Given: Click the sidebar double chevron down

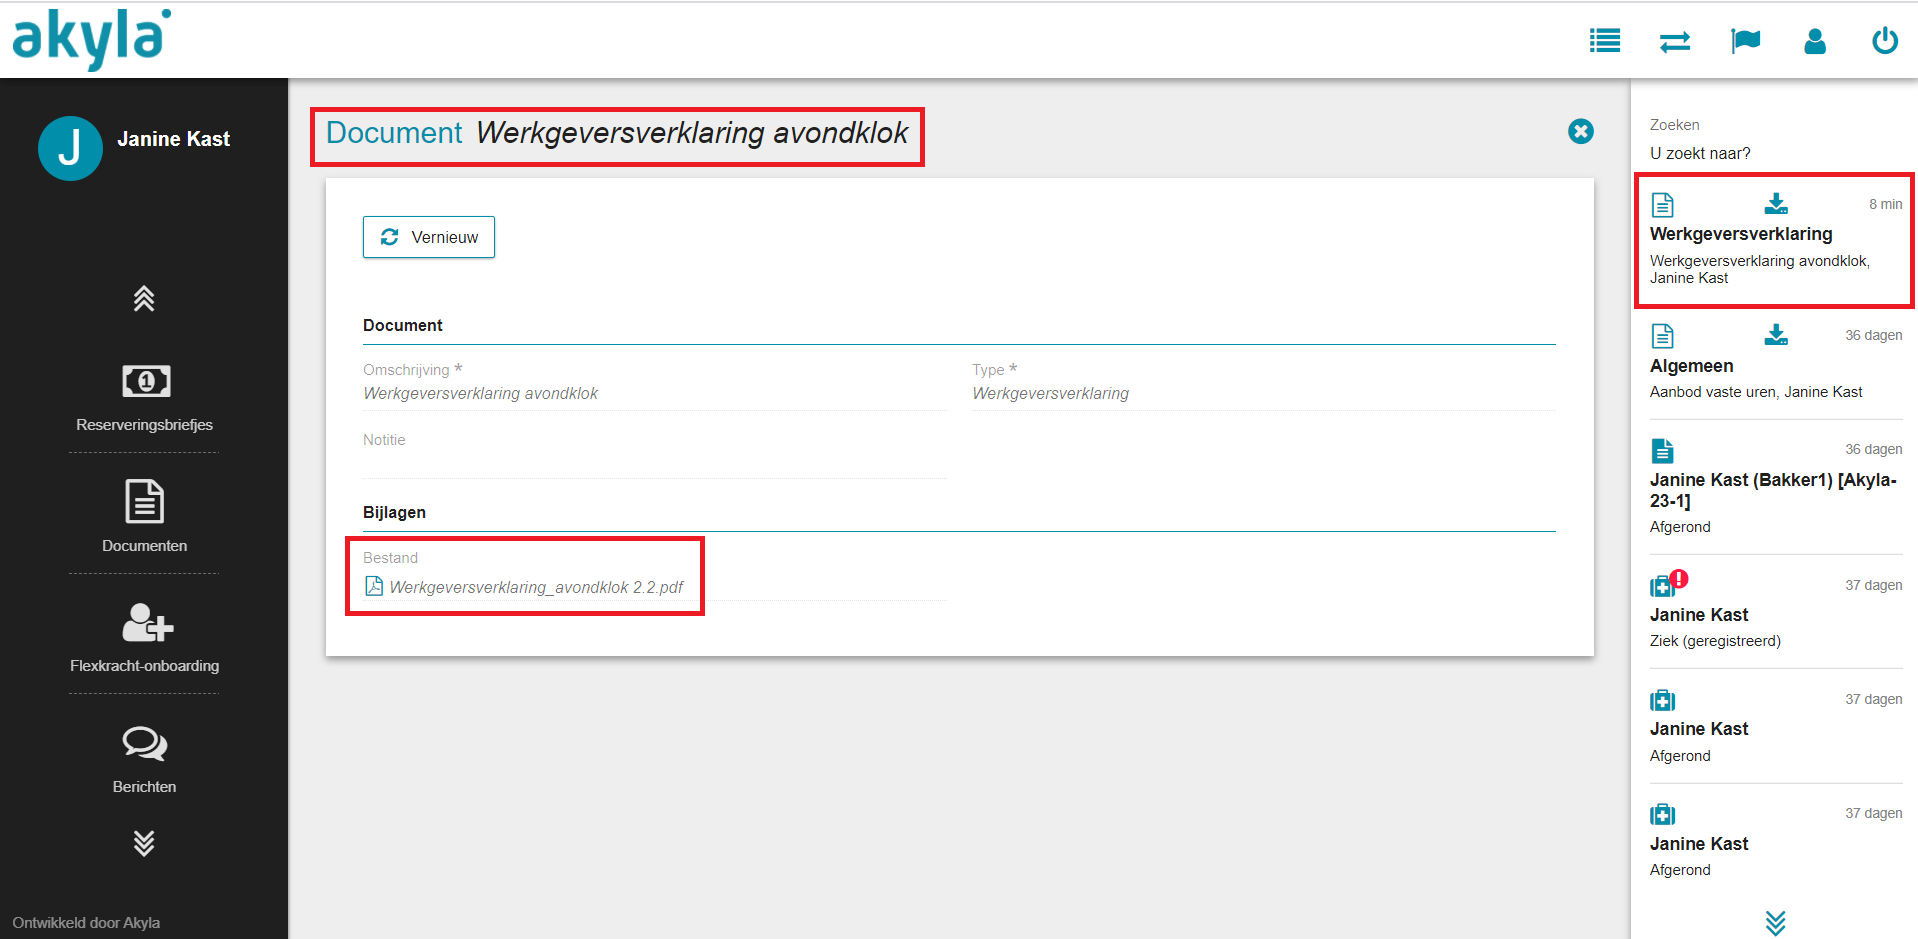Looking at the screenshot, I should (x=144, y=843).
